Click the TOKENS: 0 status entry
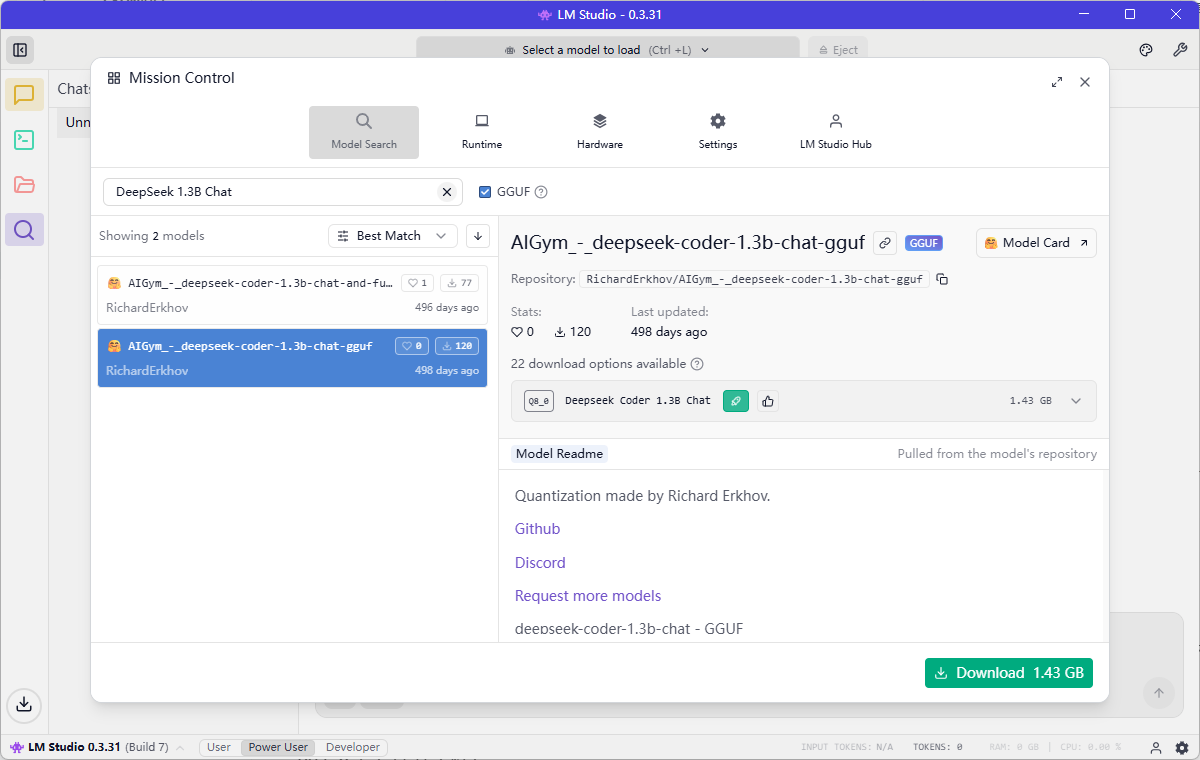The width and height of the screenshot is (1200, 760). 937,747
